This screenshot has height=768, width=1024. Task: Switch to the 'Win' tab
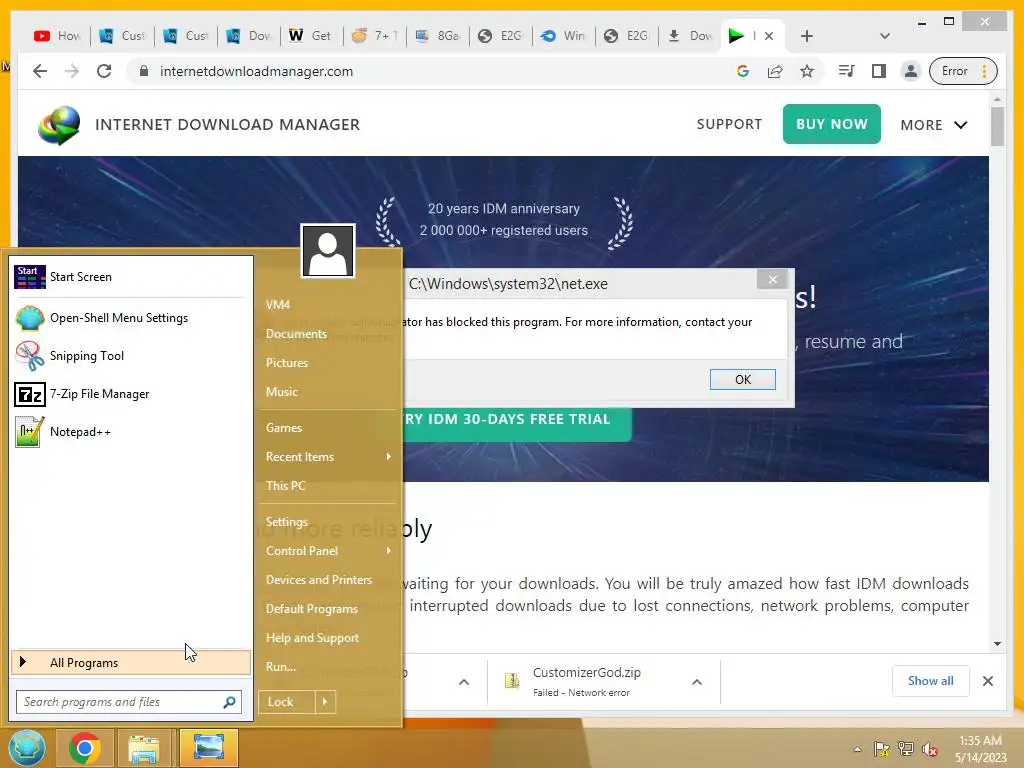(x=564, y=36)
